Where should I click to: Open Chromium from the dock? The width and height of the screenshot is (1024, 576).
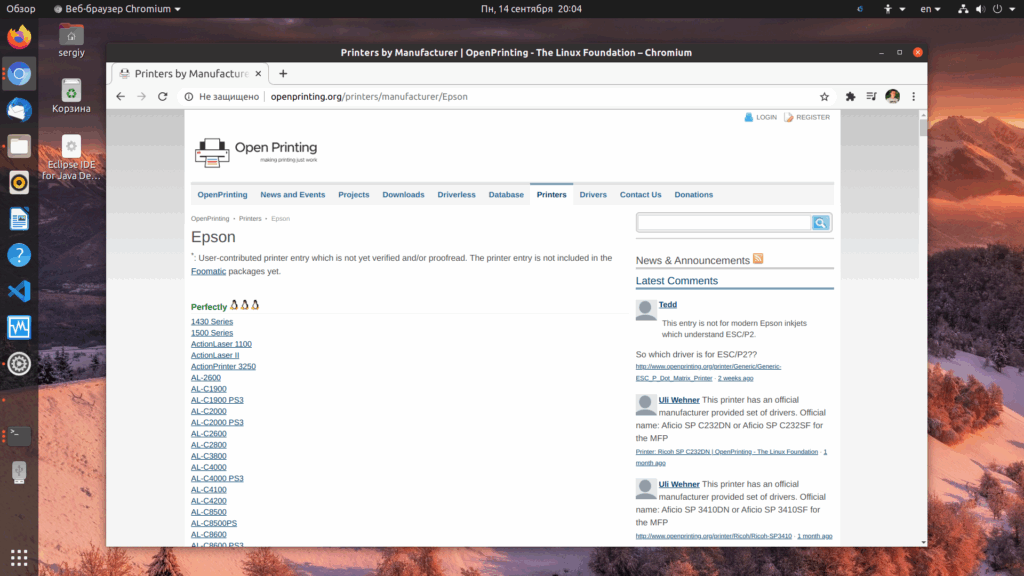[19, 74]
